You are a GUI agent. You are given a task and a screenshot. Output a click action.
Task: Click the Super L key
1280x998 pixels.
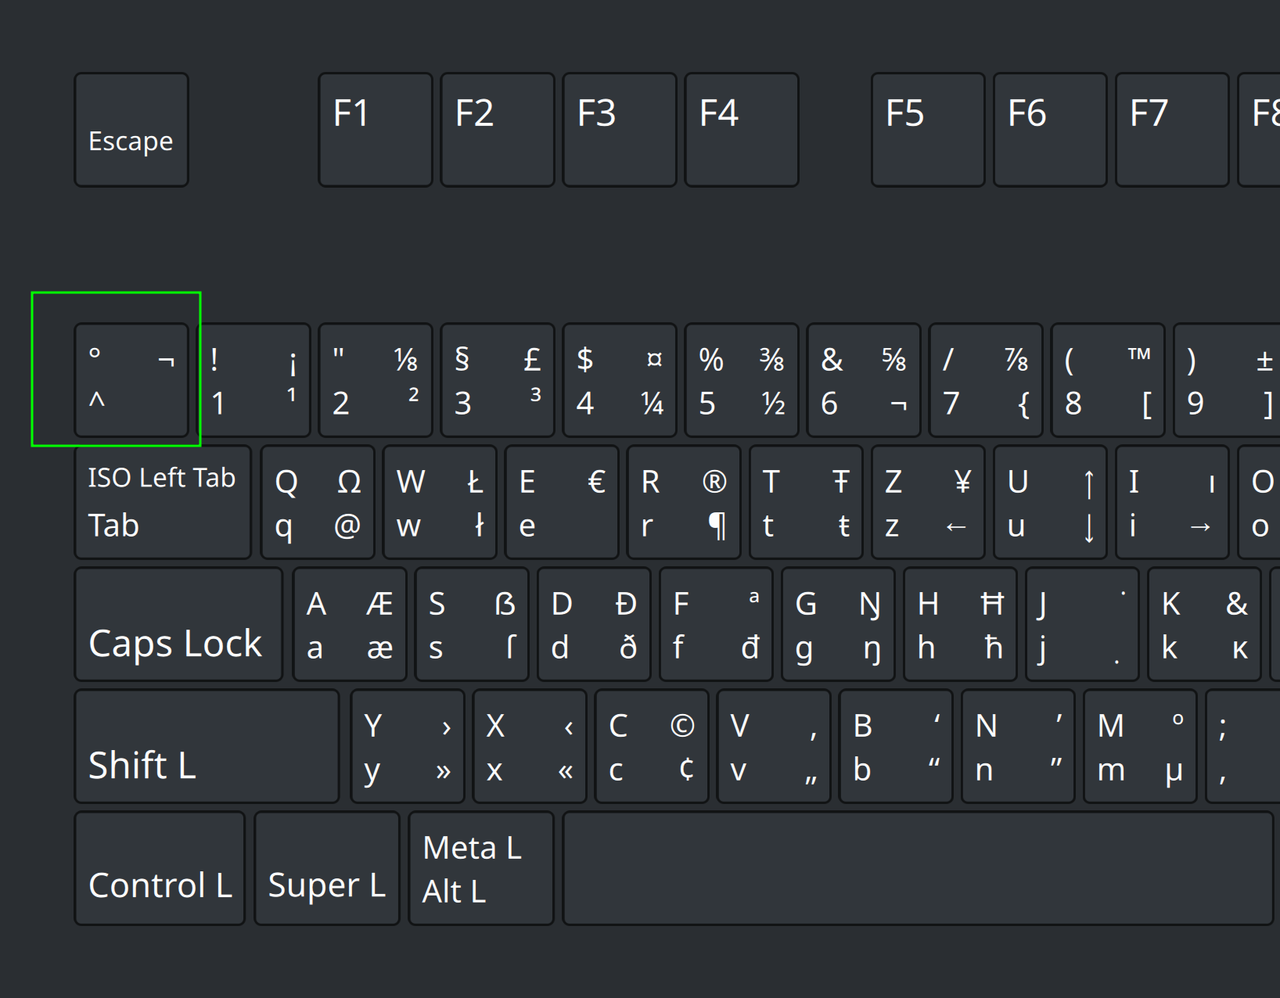(x=327, y=869)
